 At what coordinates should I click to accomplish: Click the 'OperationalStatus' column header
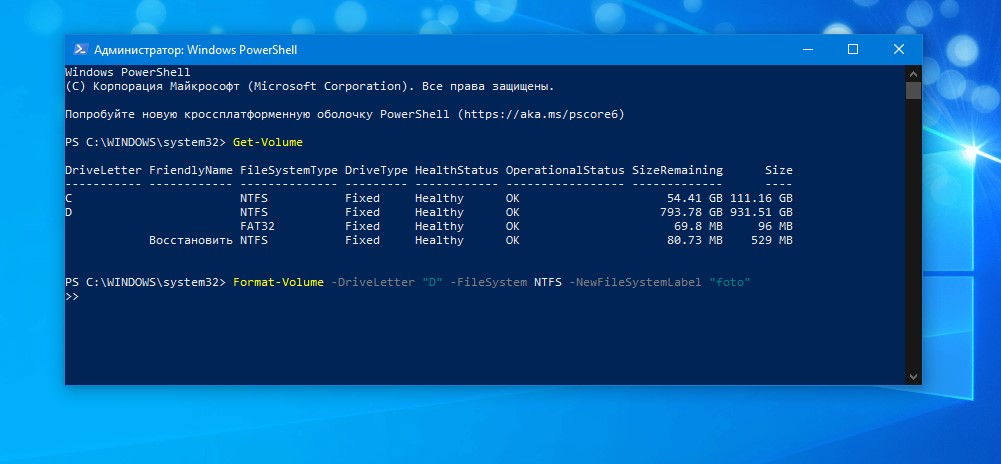pos(565,170)
